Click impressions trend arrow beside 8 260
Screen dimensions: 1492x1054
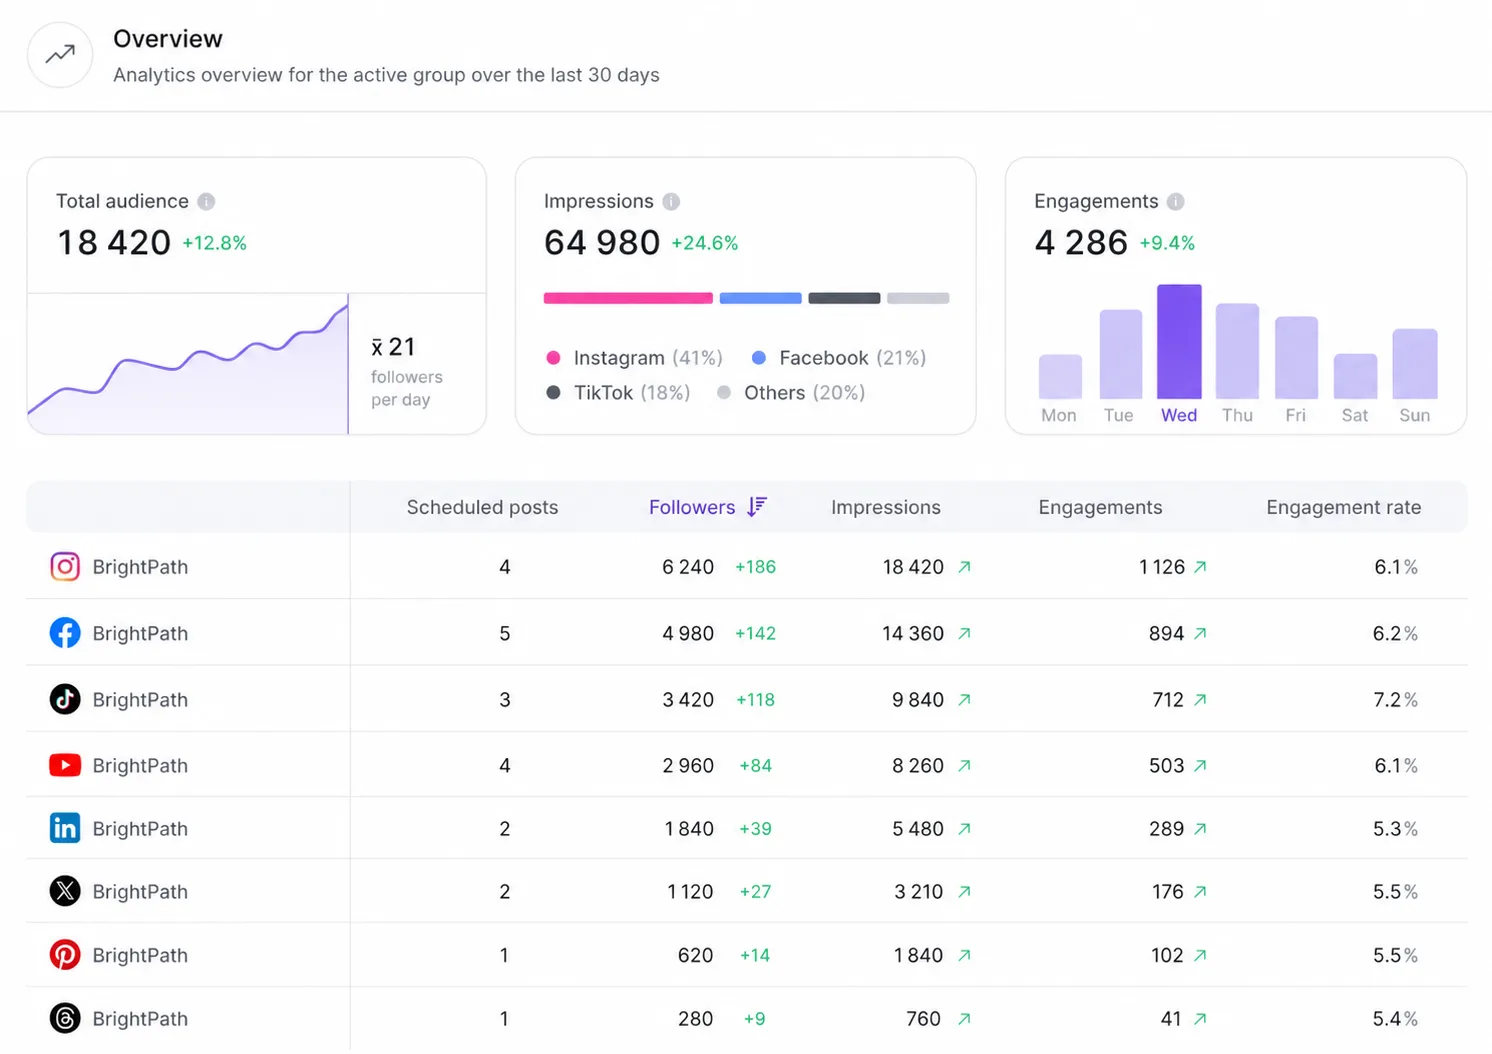click(964, 766)
